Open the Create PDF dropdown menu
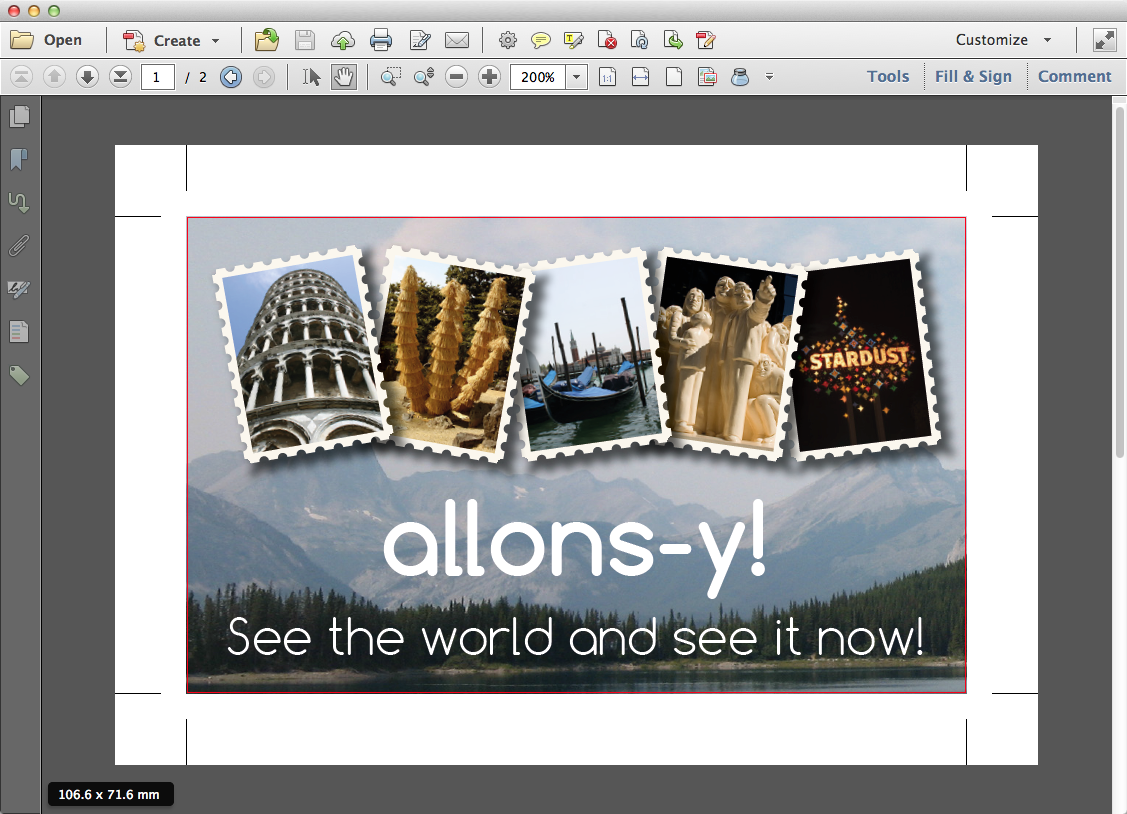1127x814 pixels. pyautogui.click(x=172, y=40)
